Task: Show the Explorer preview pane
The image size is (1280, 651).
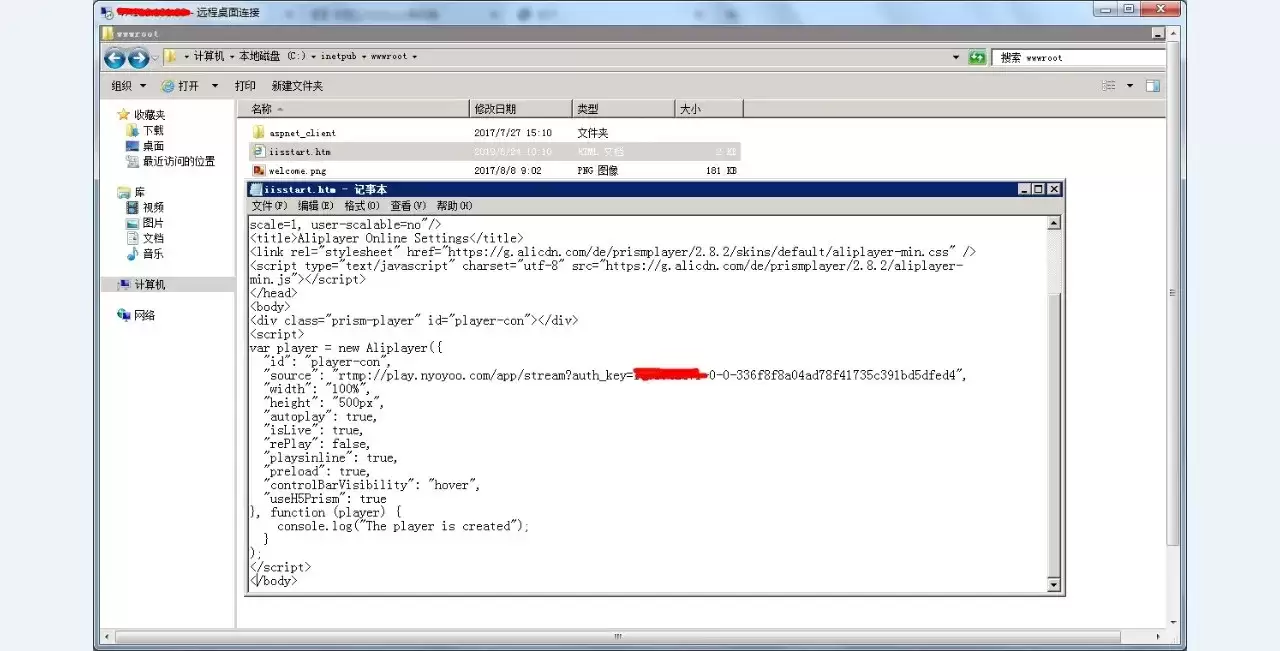Action: tap(1153, 86)
